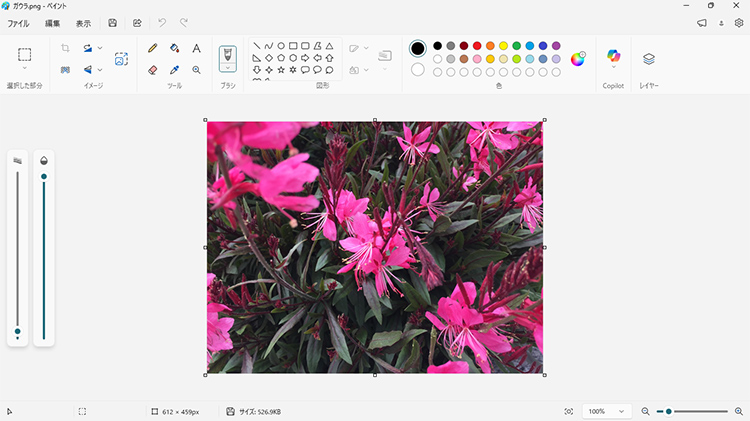Click the Crop image icon
750x421 pixels.
65,48
